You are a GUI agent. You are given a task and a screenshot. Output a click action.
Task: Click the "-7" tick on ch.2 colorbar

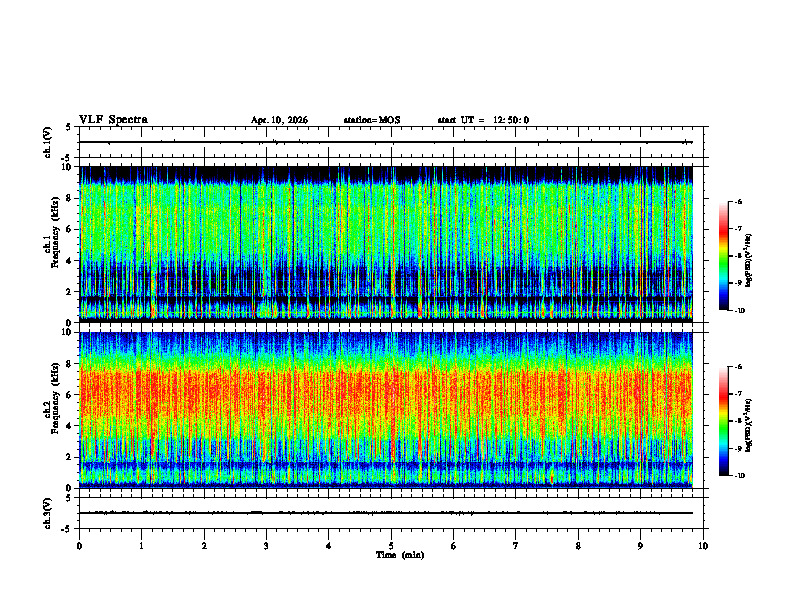pyautogui.click(x=738, y=394)
